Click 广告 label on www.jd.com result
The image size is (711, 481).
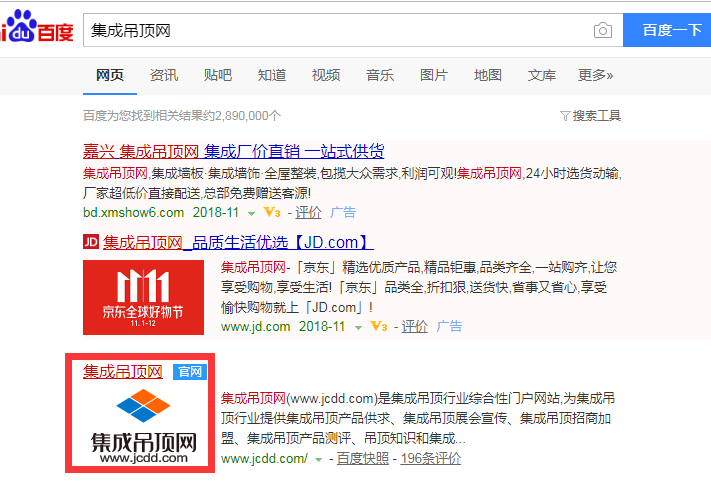coord(449,326)
